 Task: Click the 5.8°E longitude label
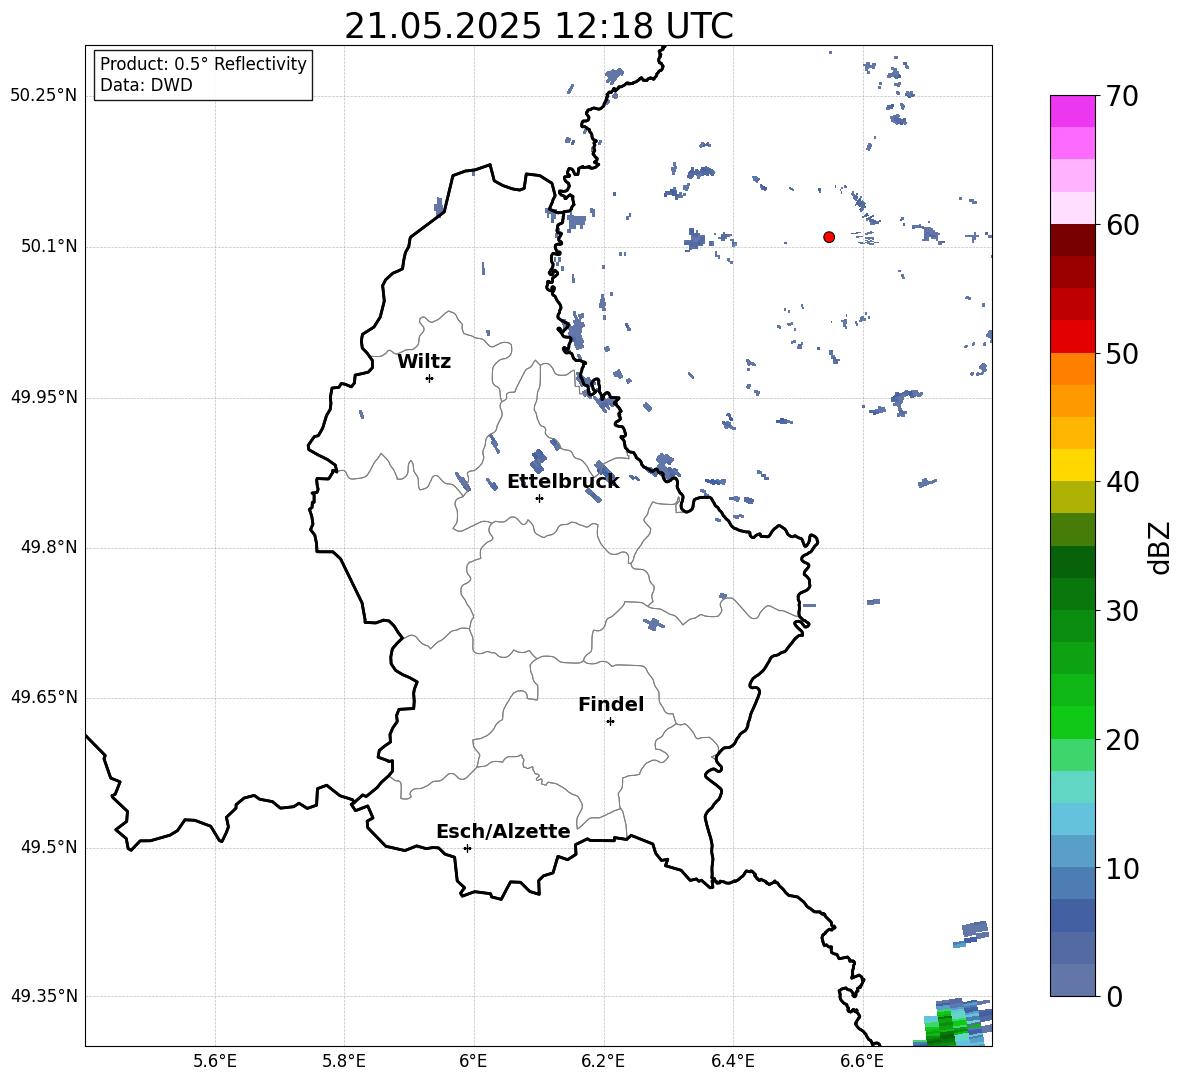[344, 1061]
